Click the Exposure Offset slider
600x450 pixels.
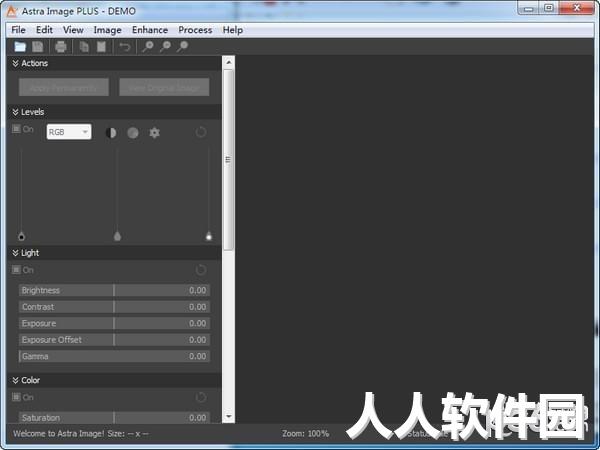pos(114,340)
